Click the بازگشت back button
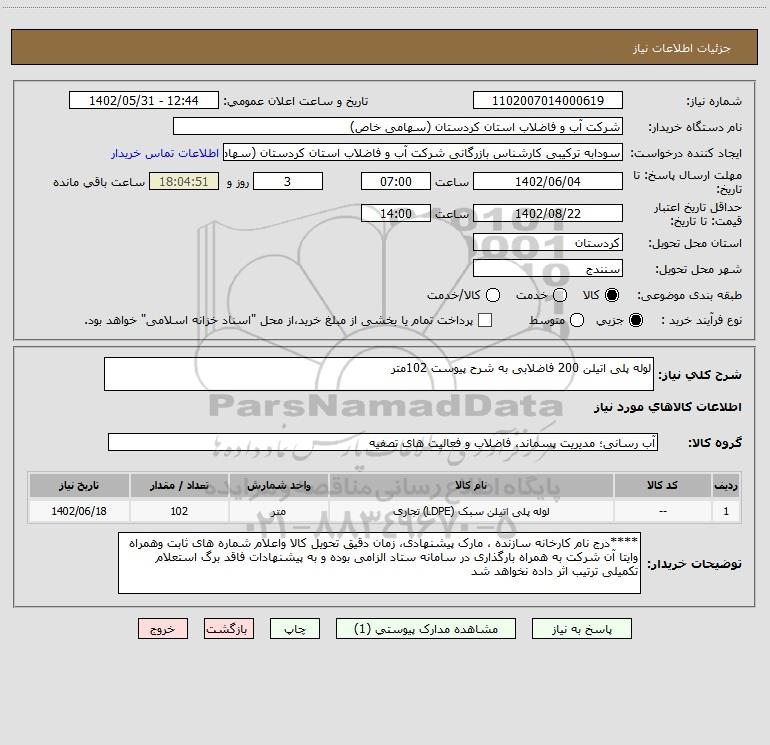This screenshot has width=770, height=745. (x=229, y=629)
